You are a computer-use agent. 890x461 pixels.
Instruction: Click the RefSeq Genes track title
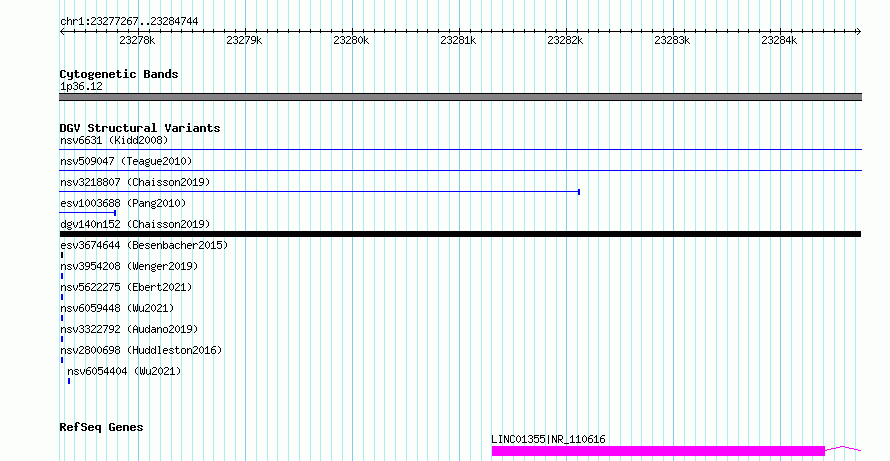click(101, 428)
